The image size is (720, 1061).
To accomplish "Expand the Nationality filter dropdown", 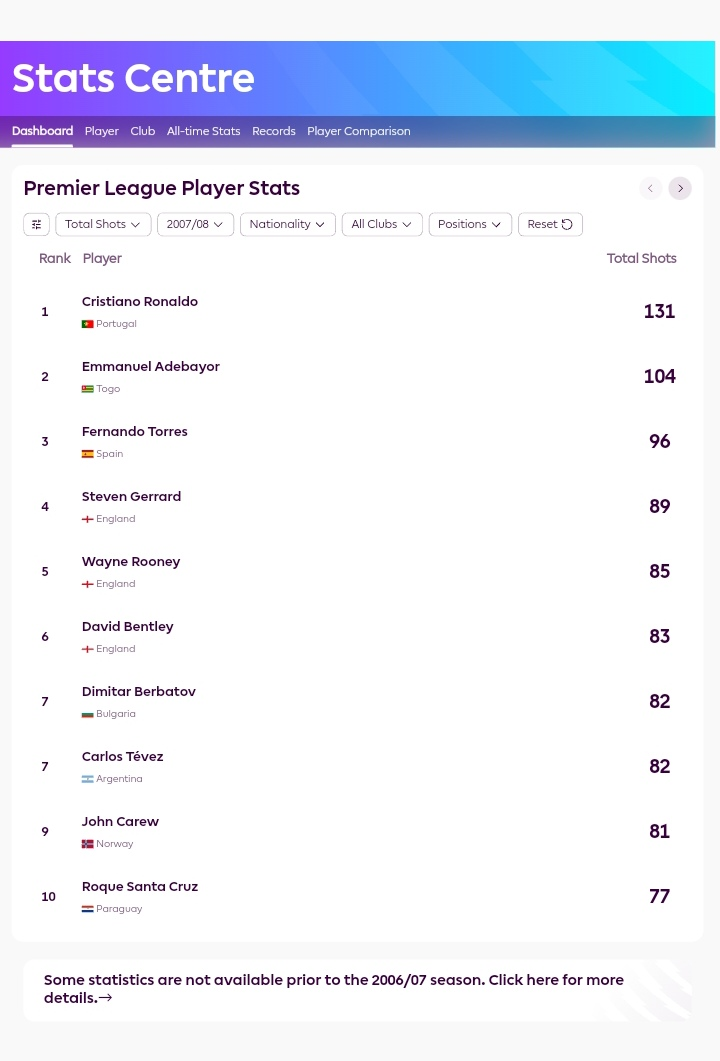I will (288, 224).
